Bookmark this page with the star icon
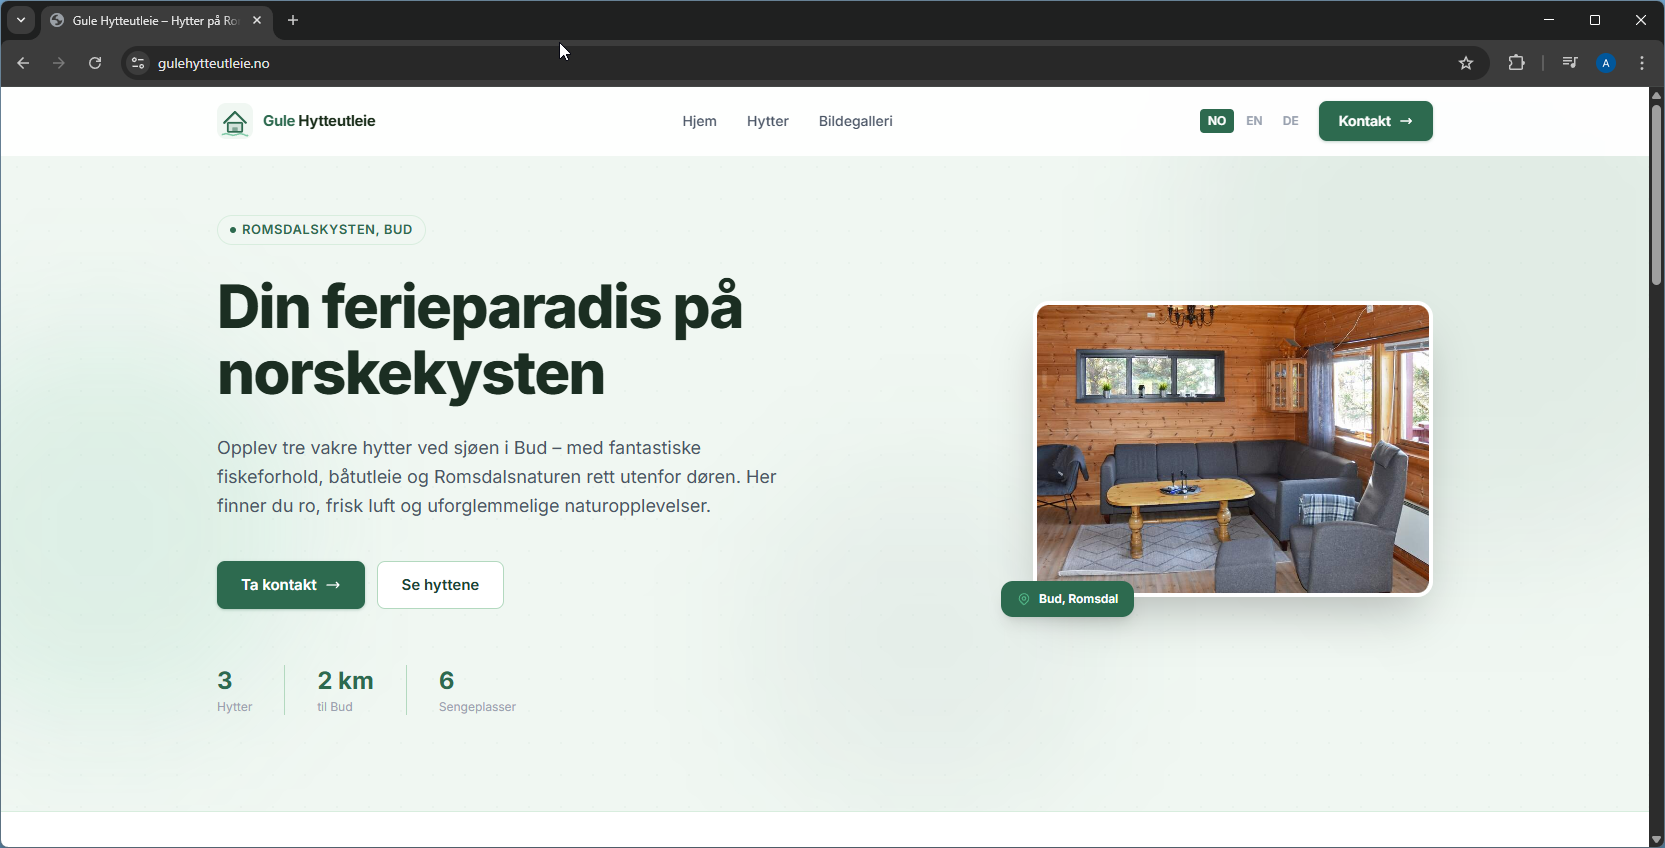This screenshot has width=1665, height=848. click(1466, 63)
